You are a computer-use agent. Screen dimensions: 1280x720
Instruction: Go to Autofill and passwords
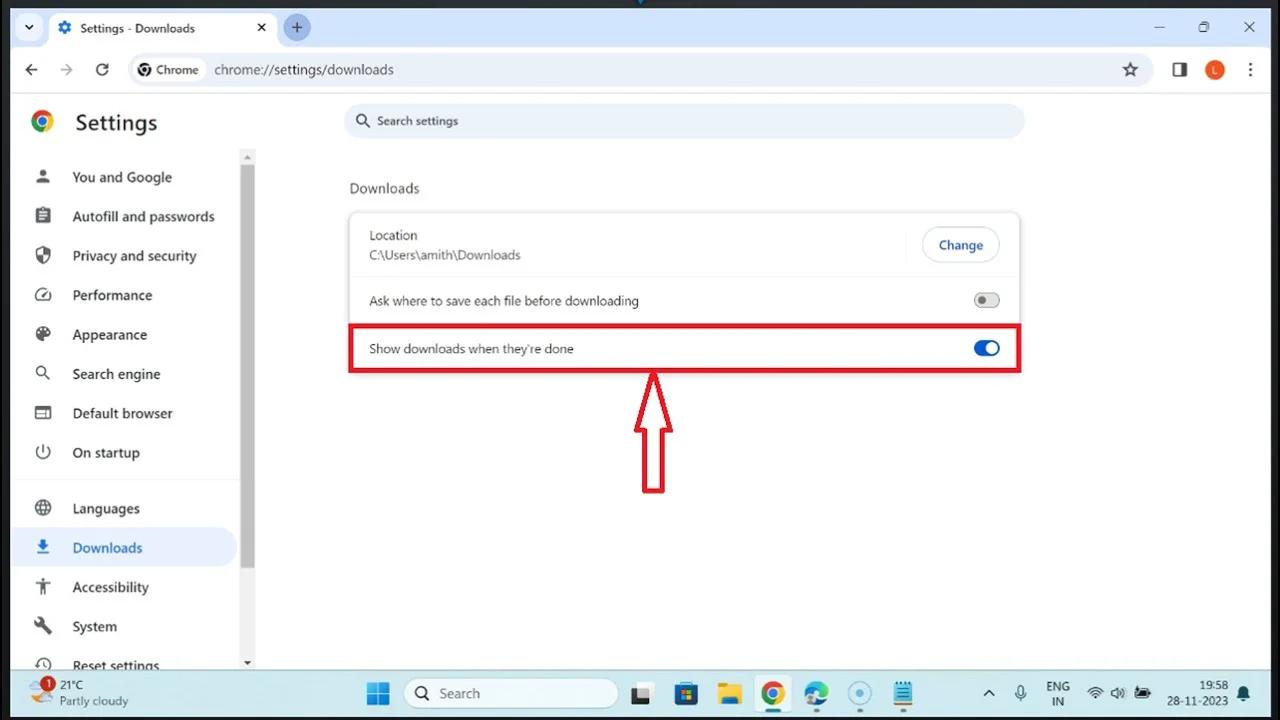143,216
